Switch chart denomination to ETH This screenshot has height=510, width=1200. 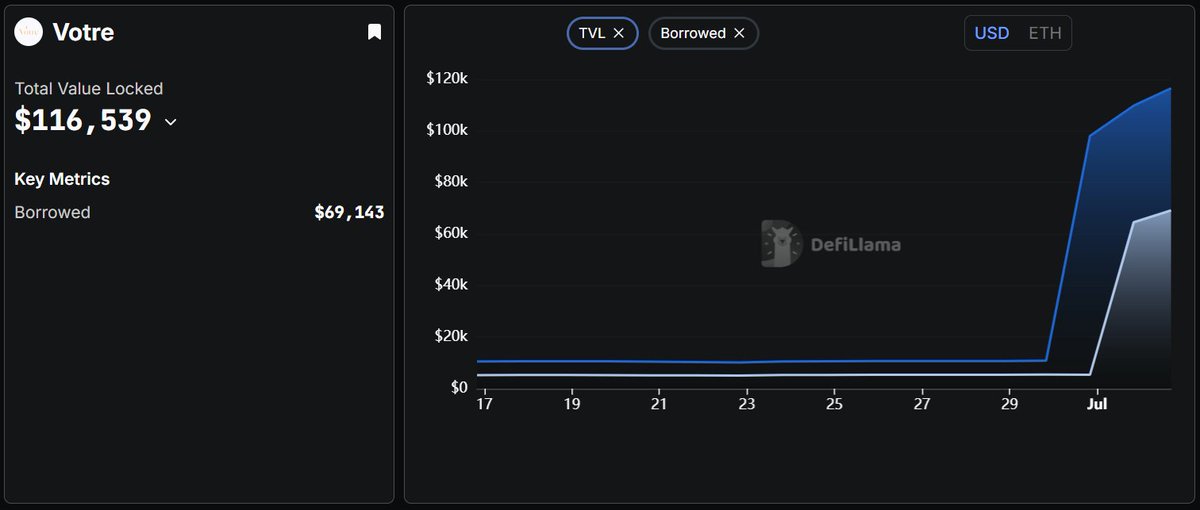coord(1045,33)
